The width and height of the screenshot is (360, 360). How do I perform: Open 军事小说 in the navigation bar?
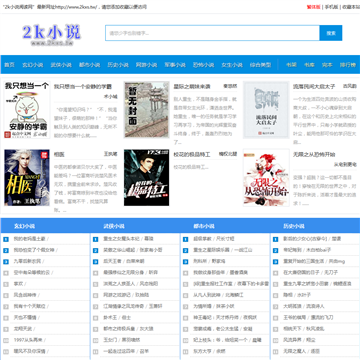pos(175,65)
